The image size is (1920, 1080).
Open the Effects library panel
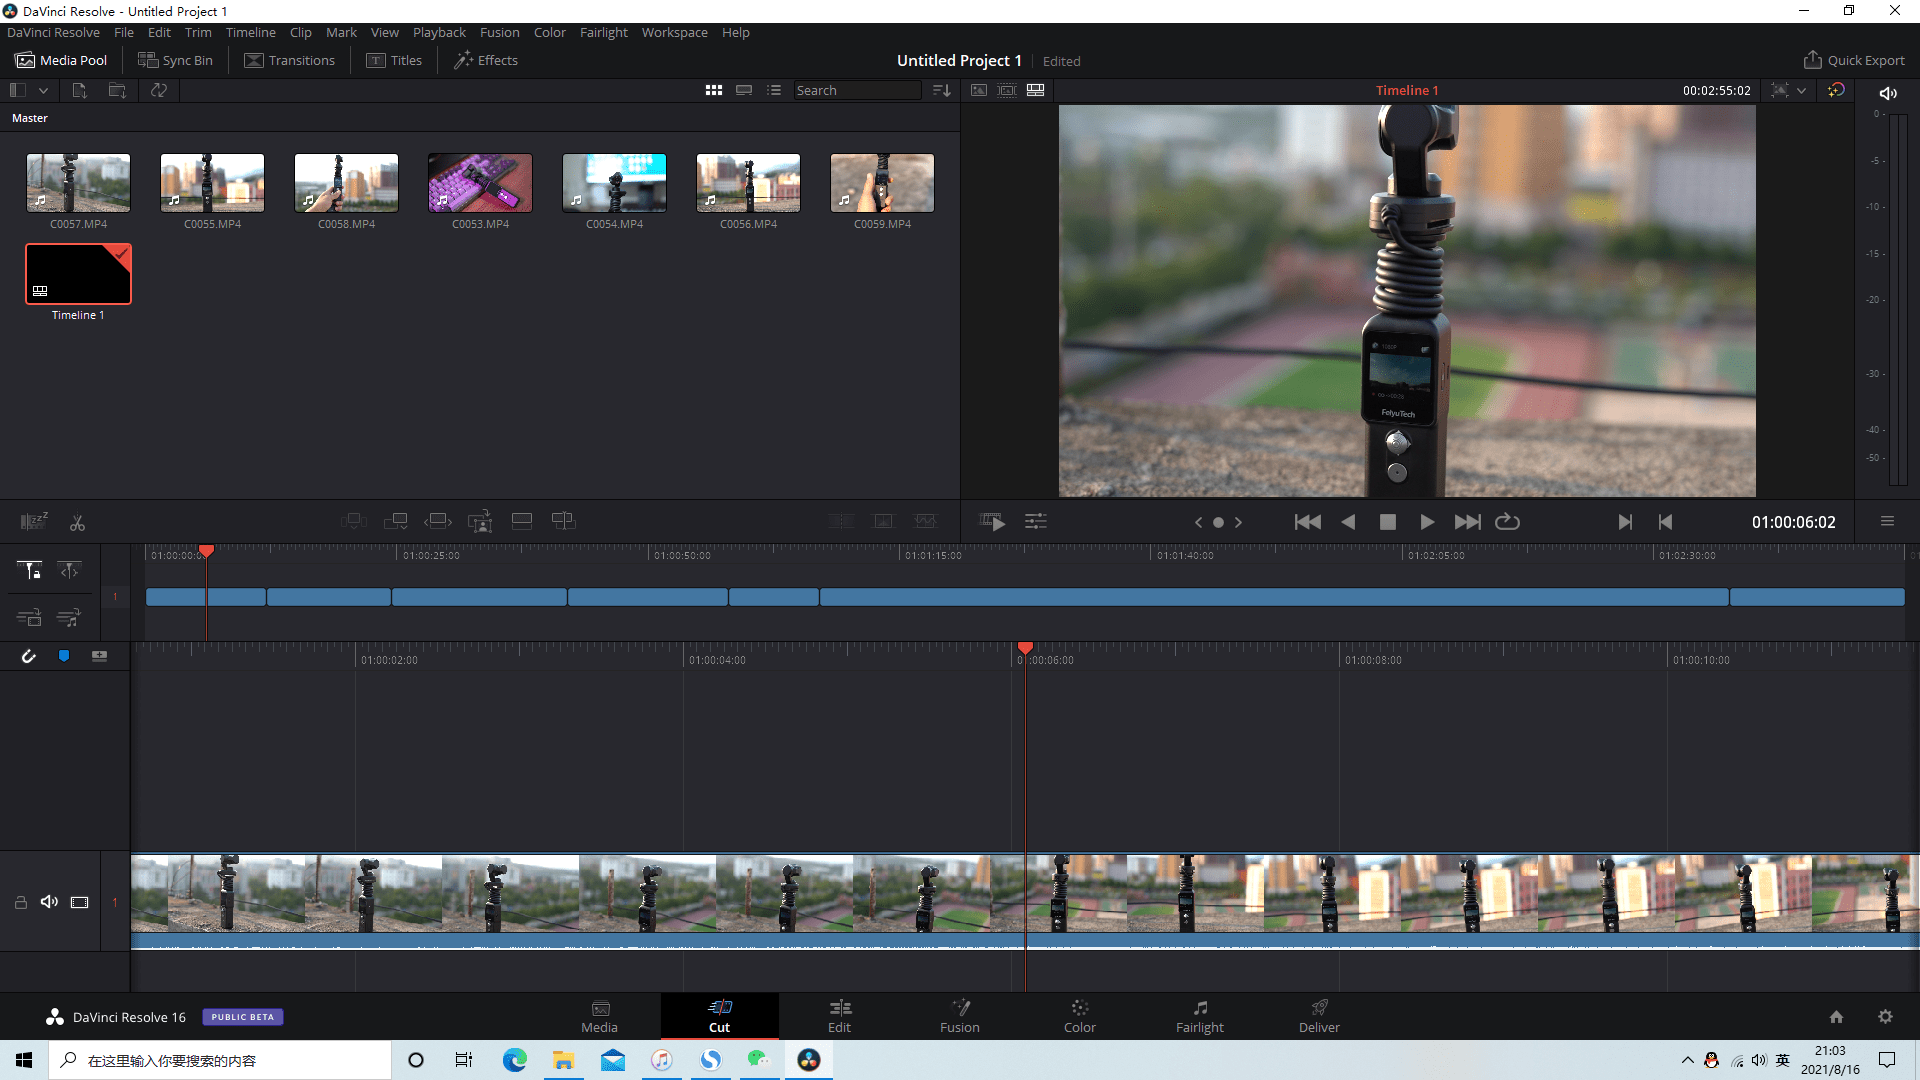click(x=486, y=60)
